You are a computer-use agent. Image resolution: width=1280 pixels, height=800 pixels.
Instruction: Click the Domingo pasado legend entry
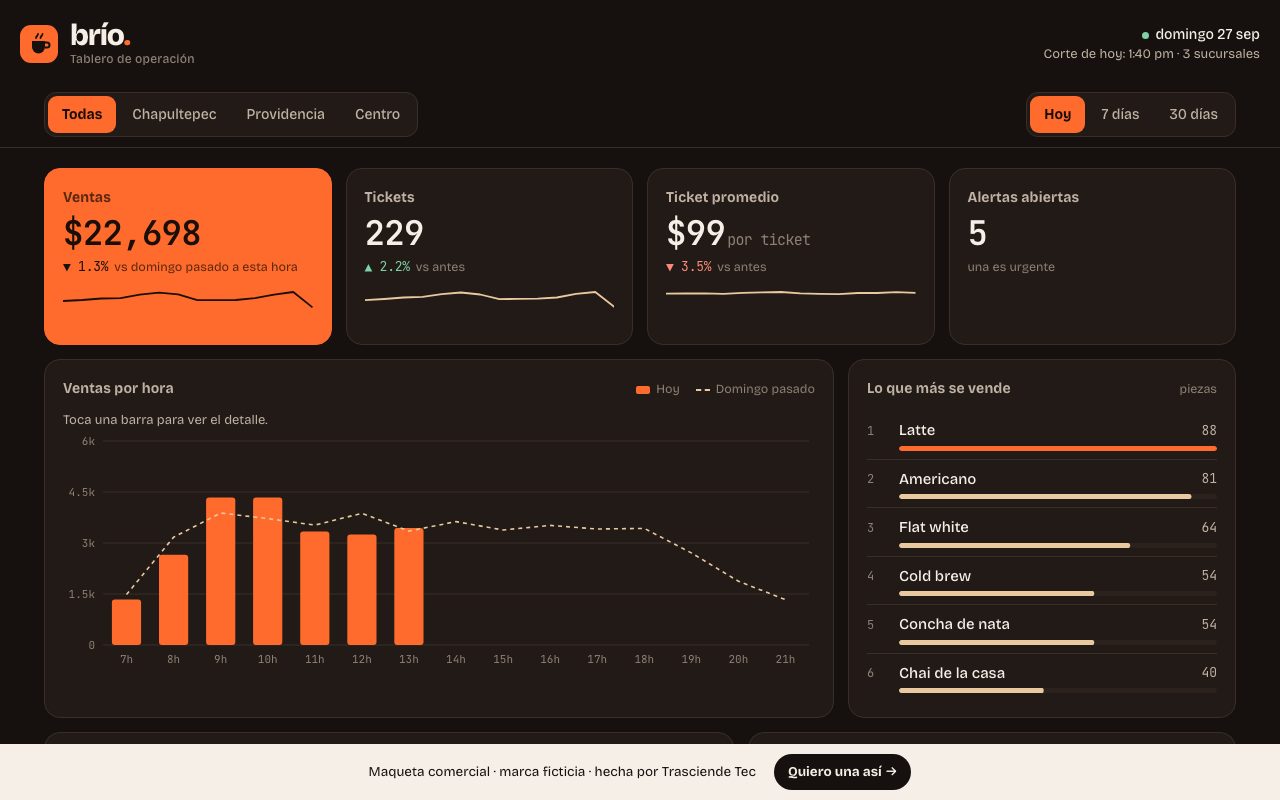755,389
